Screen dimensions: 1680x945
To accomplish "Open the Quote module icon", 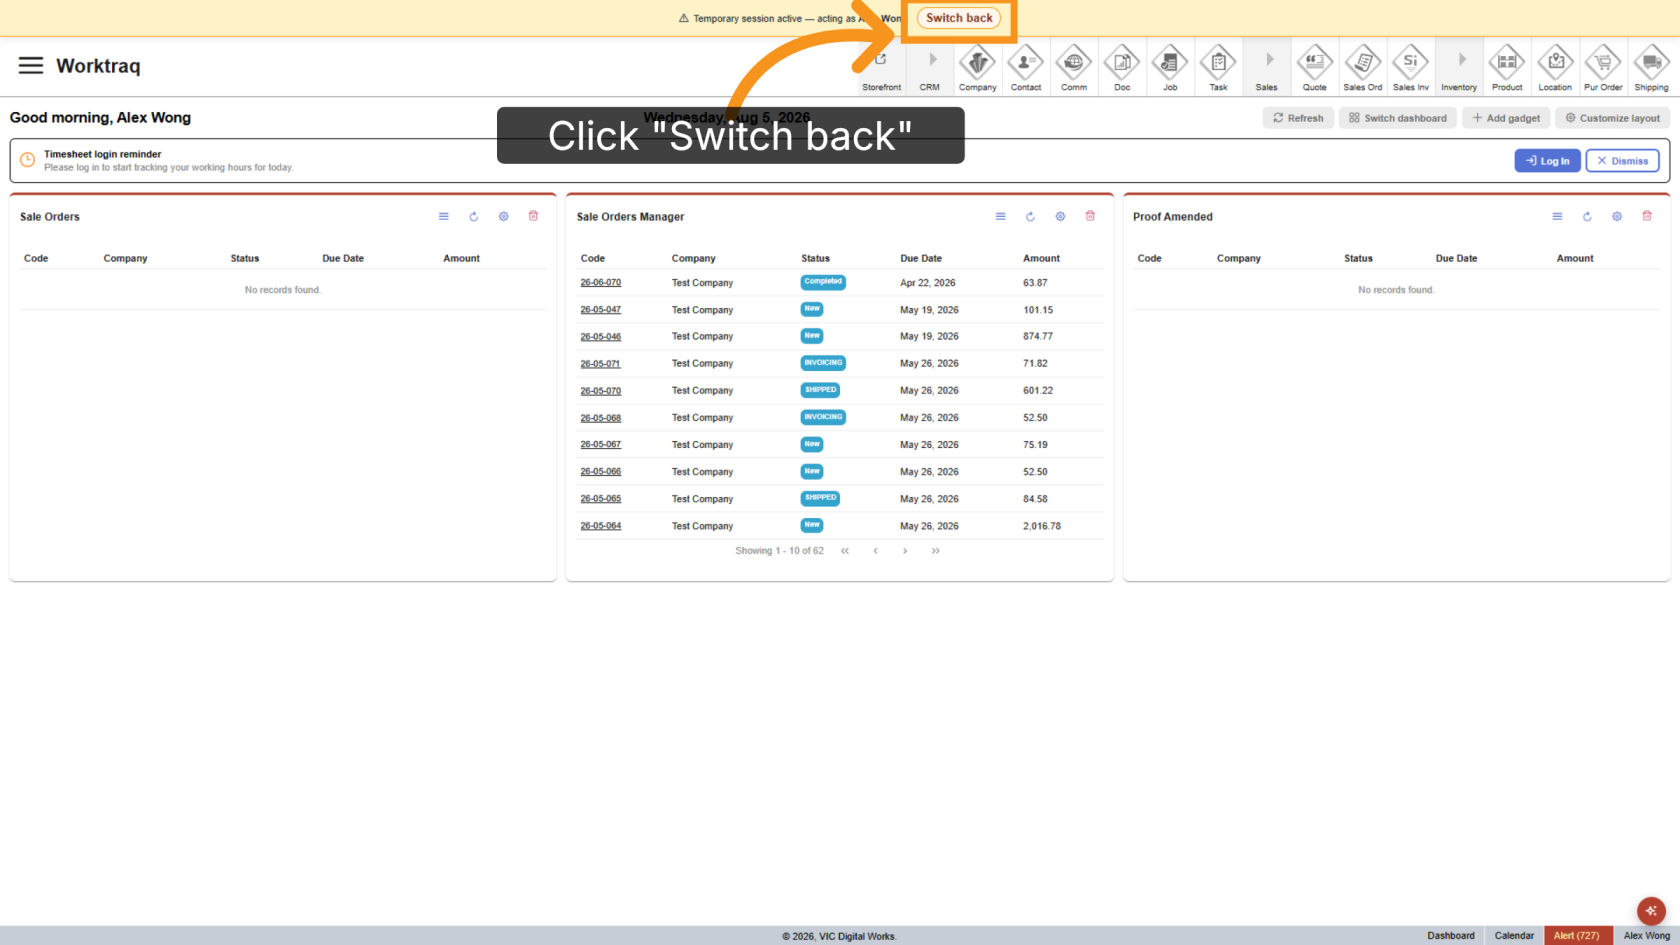I will [1314, 67].
